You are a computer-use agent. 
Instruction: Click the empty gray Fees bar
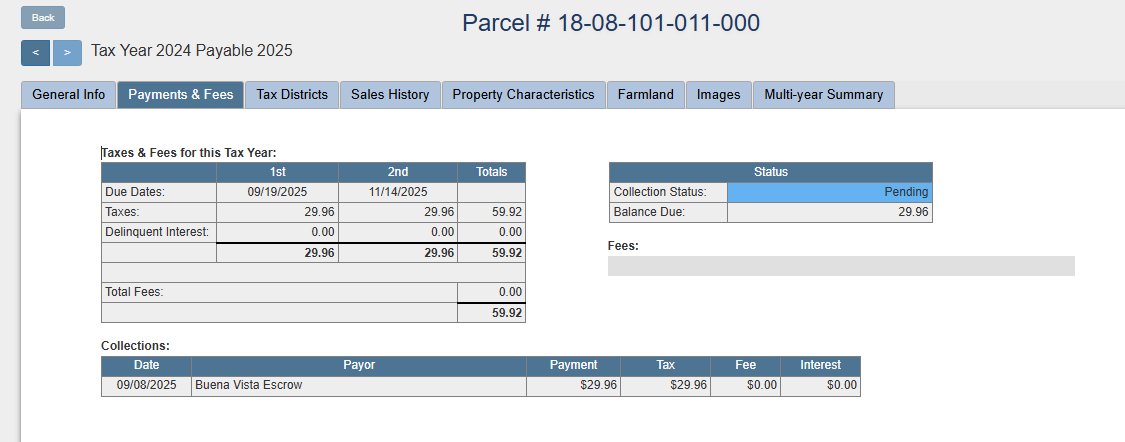840,266
